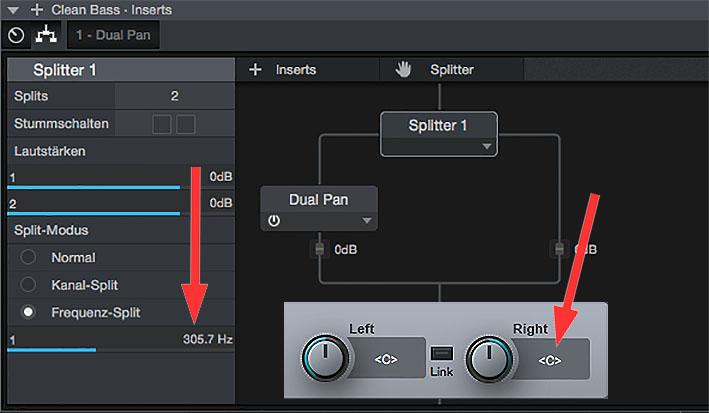Collapse the Clean Bass Inserts panel triangle
Image resolution: width=709 pixels, height=413 pixels.
point(12,10)
